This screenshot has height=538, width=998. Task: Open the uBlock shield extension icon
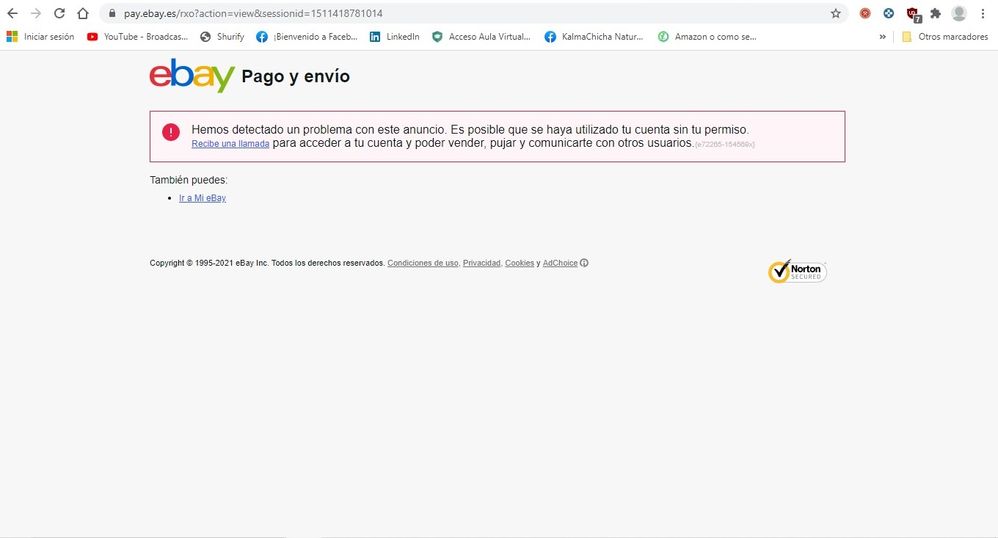coord(913,14)
